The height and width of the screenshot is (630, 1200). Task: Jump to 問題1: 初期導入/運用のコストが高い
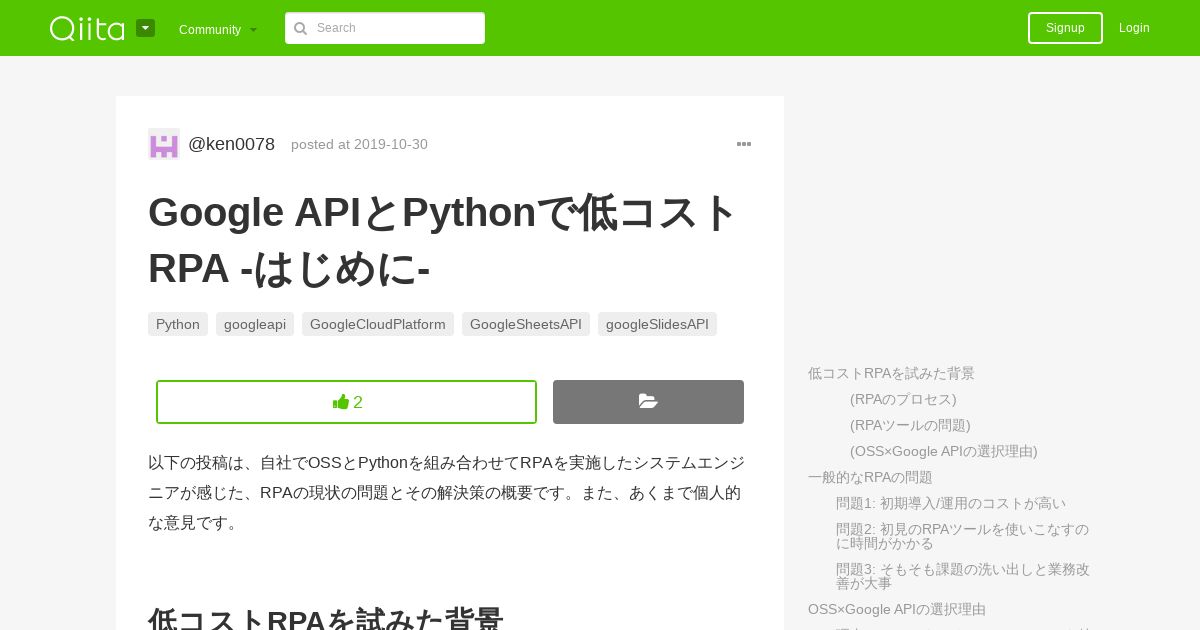point(951,503)
